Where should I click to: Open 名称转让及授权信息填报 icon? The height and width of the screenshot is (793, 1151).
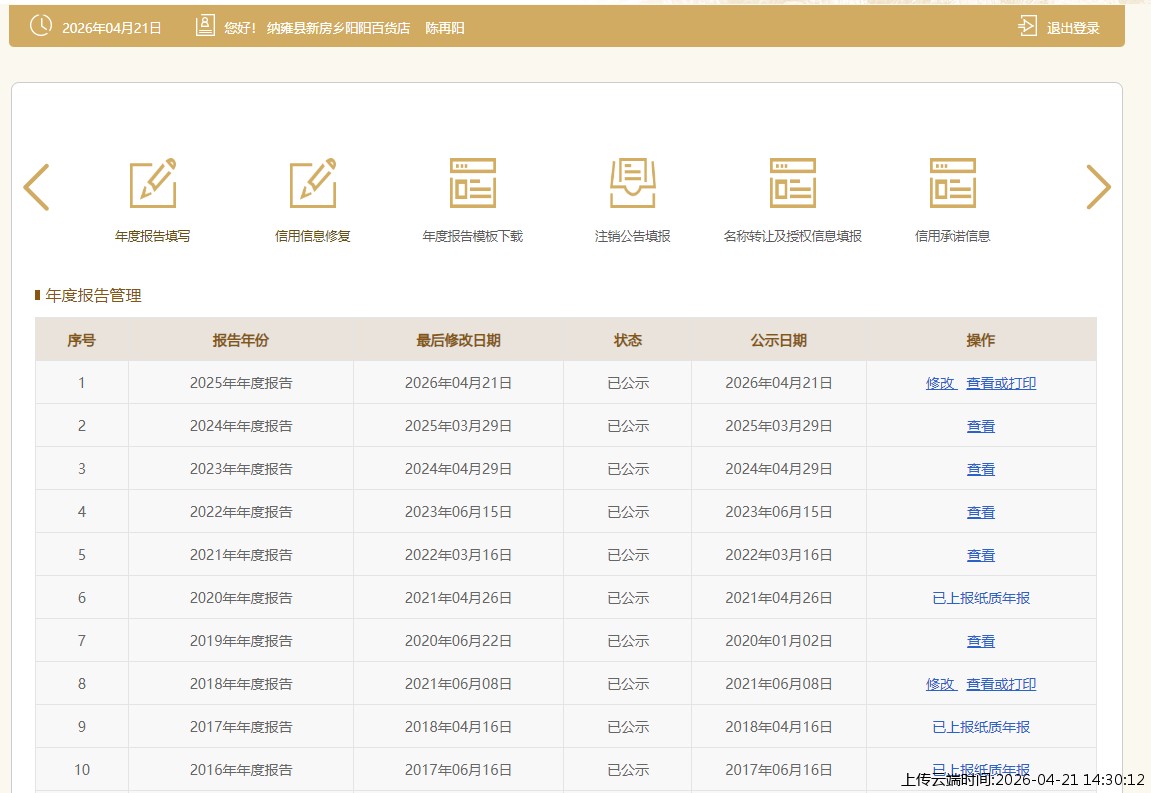793,184
